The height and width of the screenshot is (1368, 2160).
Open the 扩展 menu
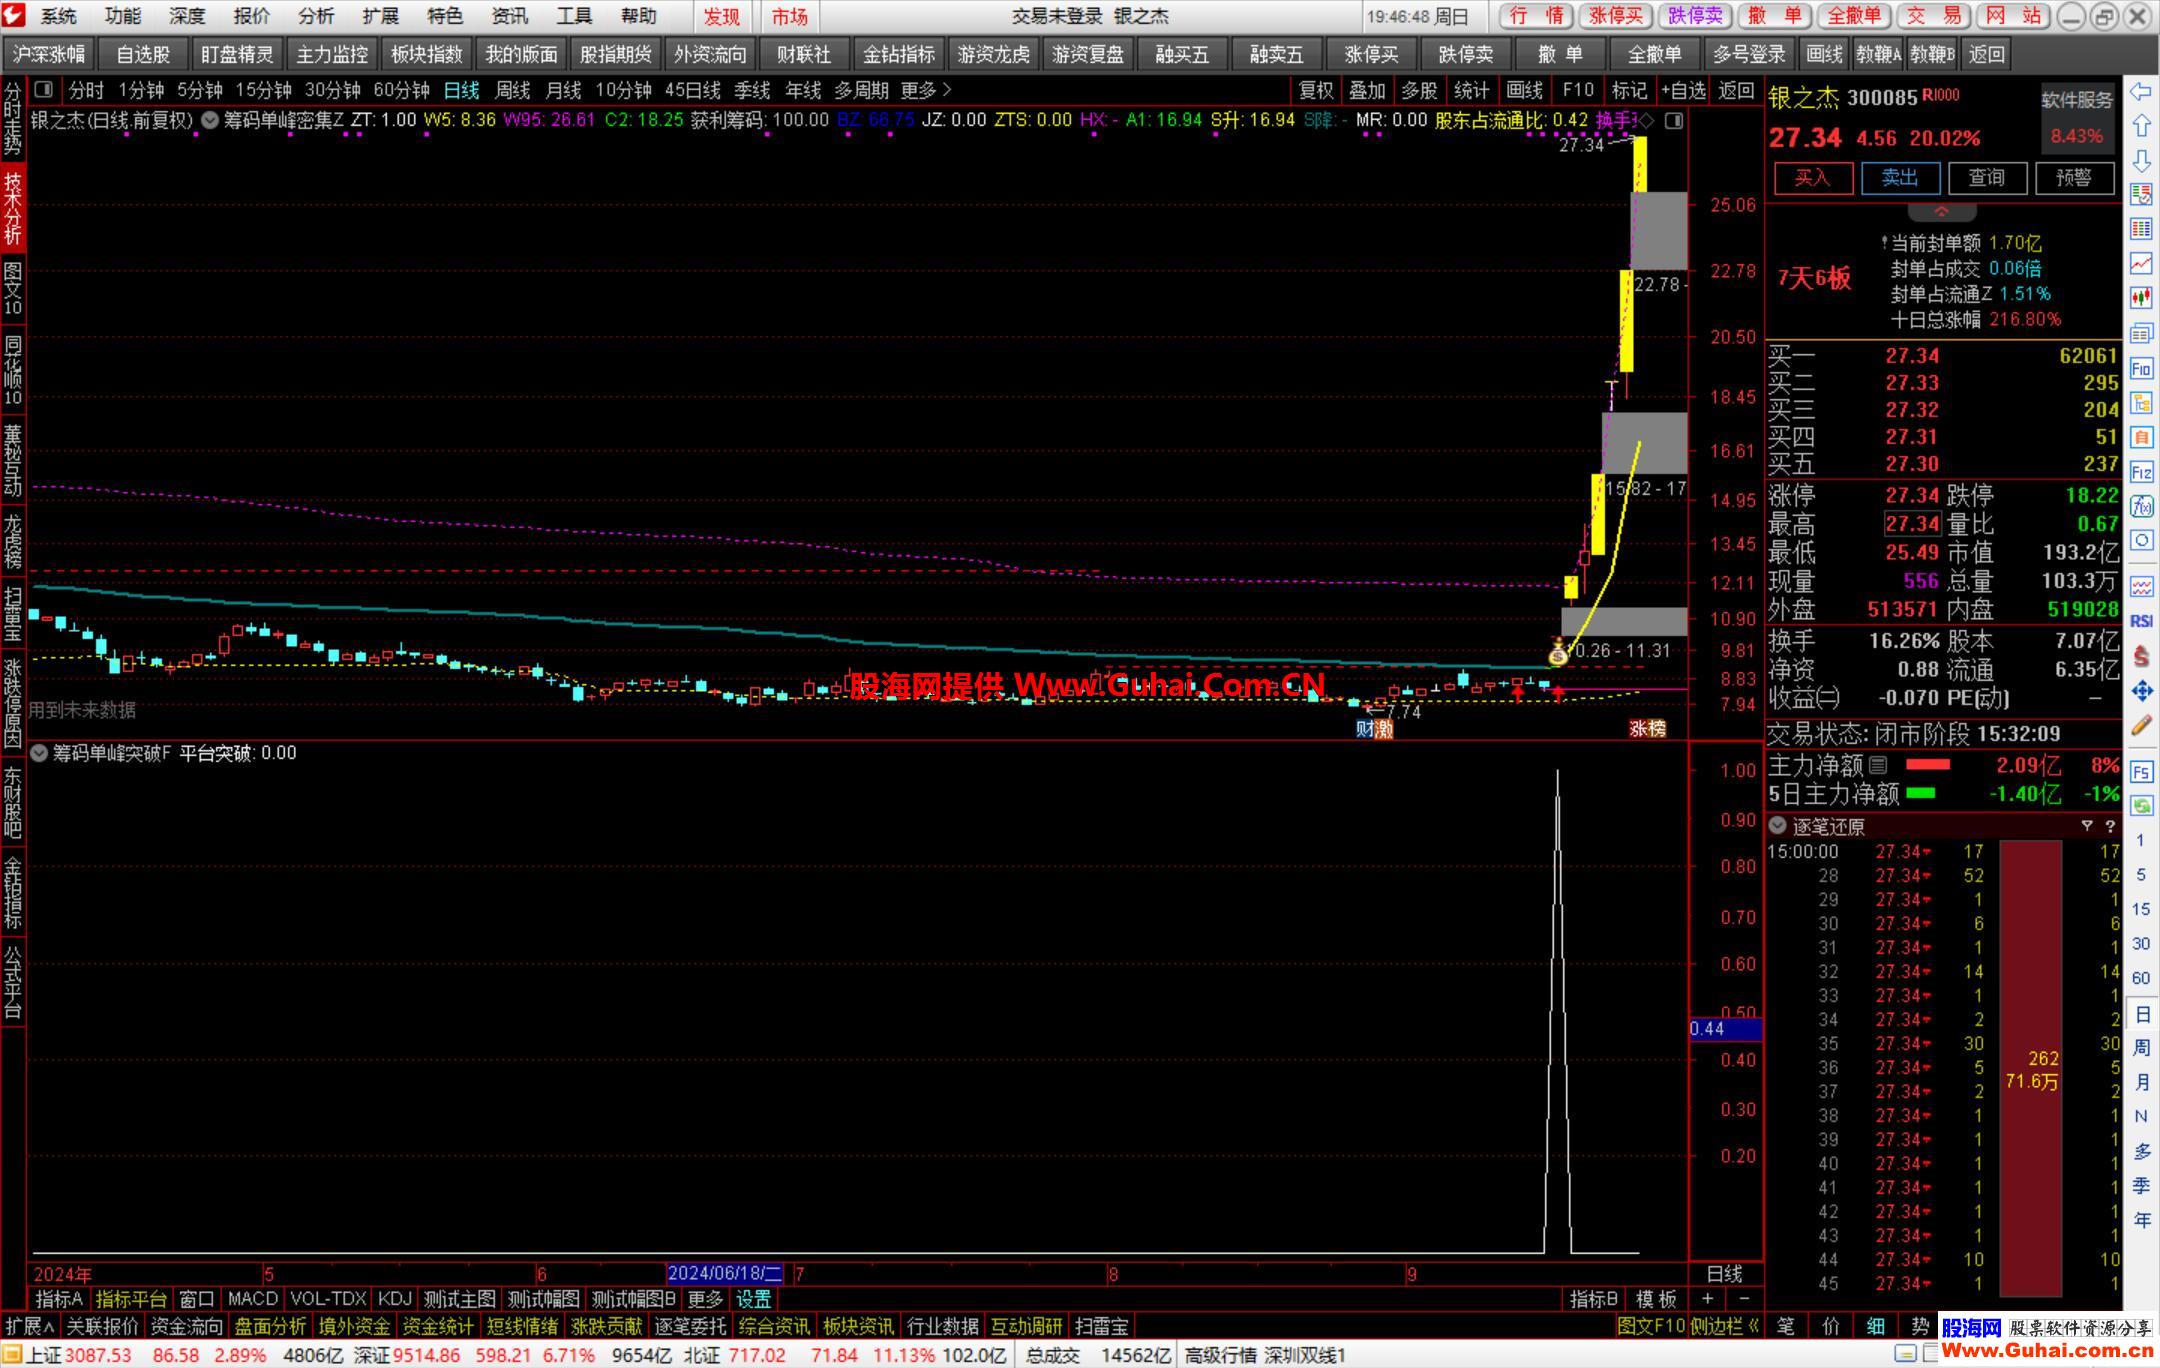(380, 16)
